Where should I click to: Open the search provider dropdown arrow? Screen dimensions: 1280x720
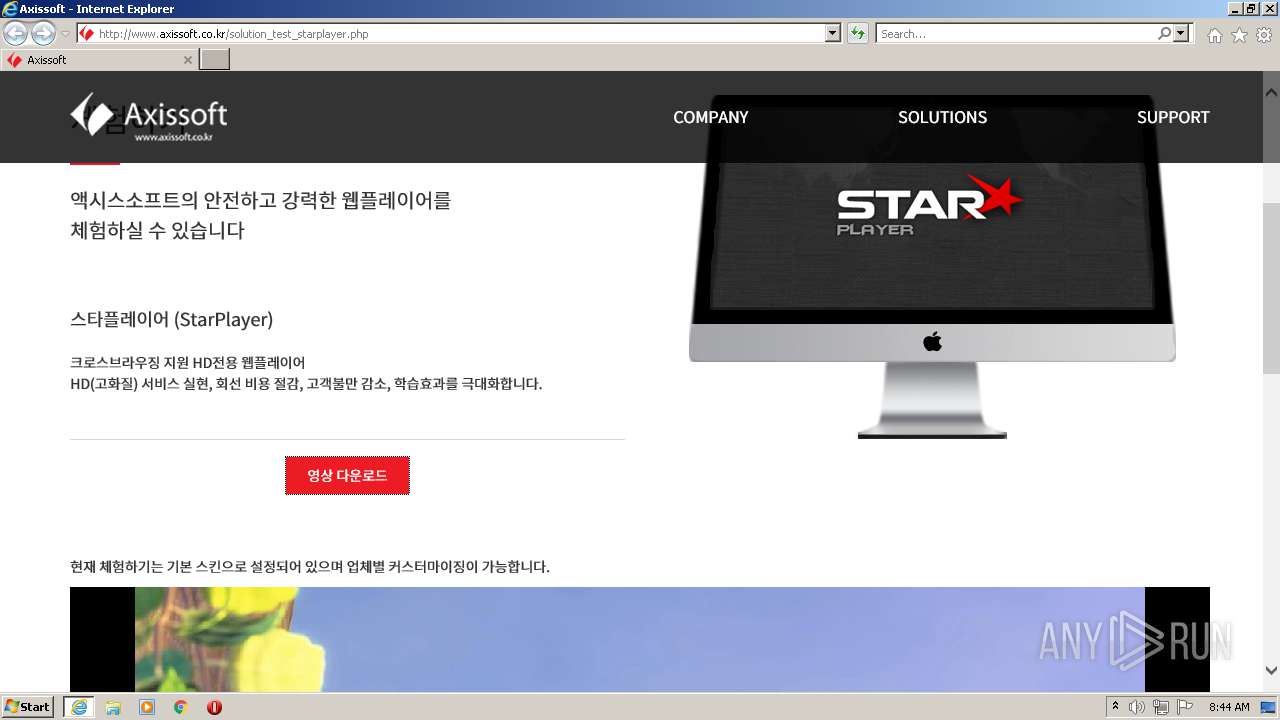[1182, 34]
